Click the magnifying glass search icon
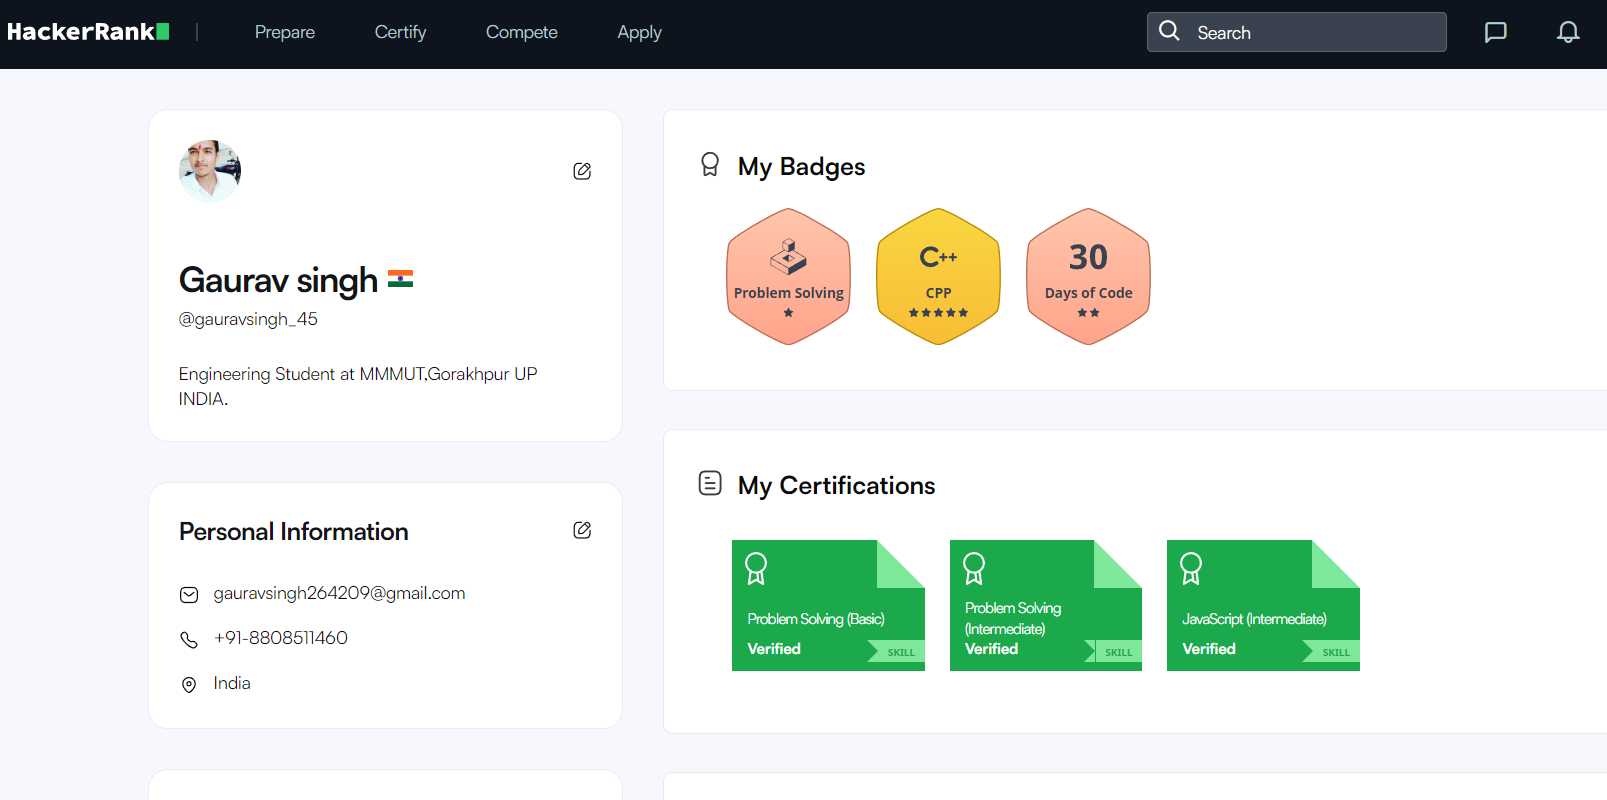This screenshot has height=800, width=1607. pos(1169,31)
